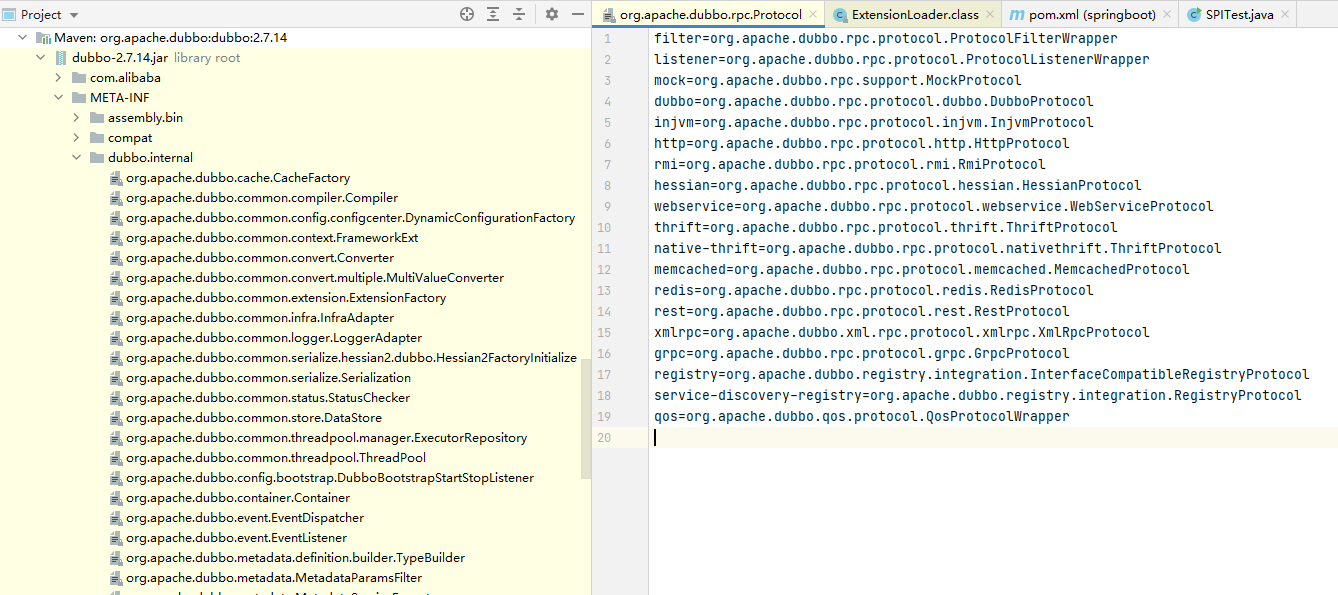Click the dubbo=DubboProtocol line in editor
This screenshot has width=1338, height=595.
tap(874, 101)
